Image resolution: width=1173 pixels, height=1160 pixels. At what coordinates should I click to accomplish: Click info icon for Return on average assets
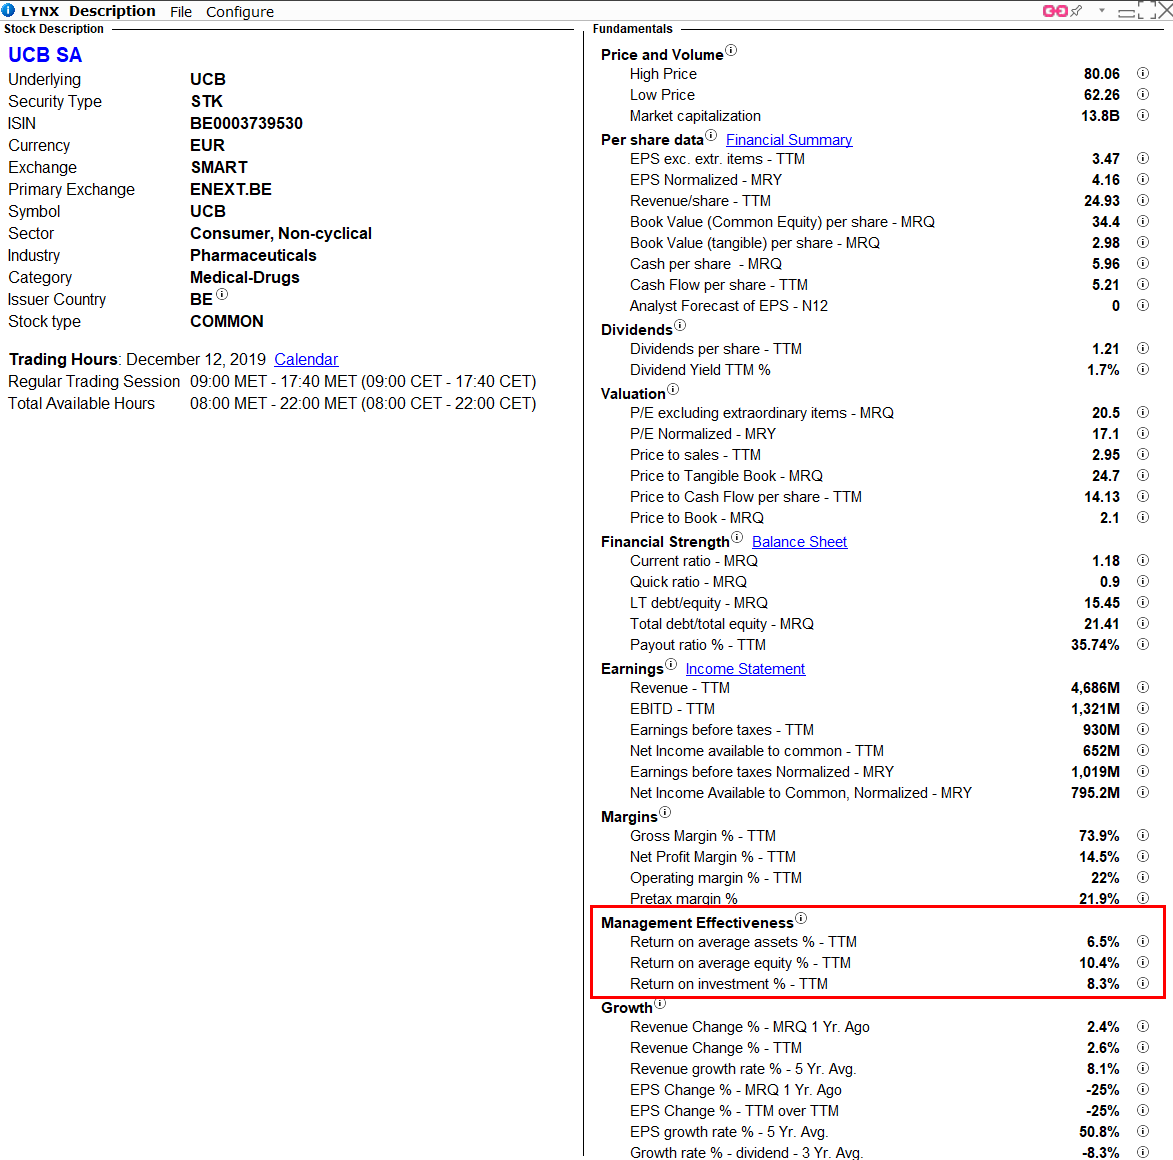1142,942
